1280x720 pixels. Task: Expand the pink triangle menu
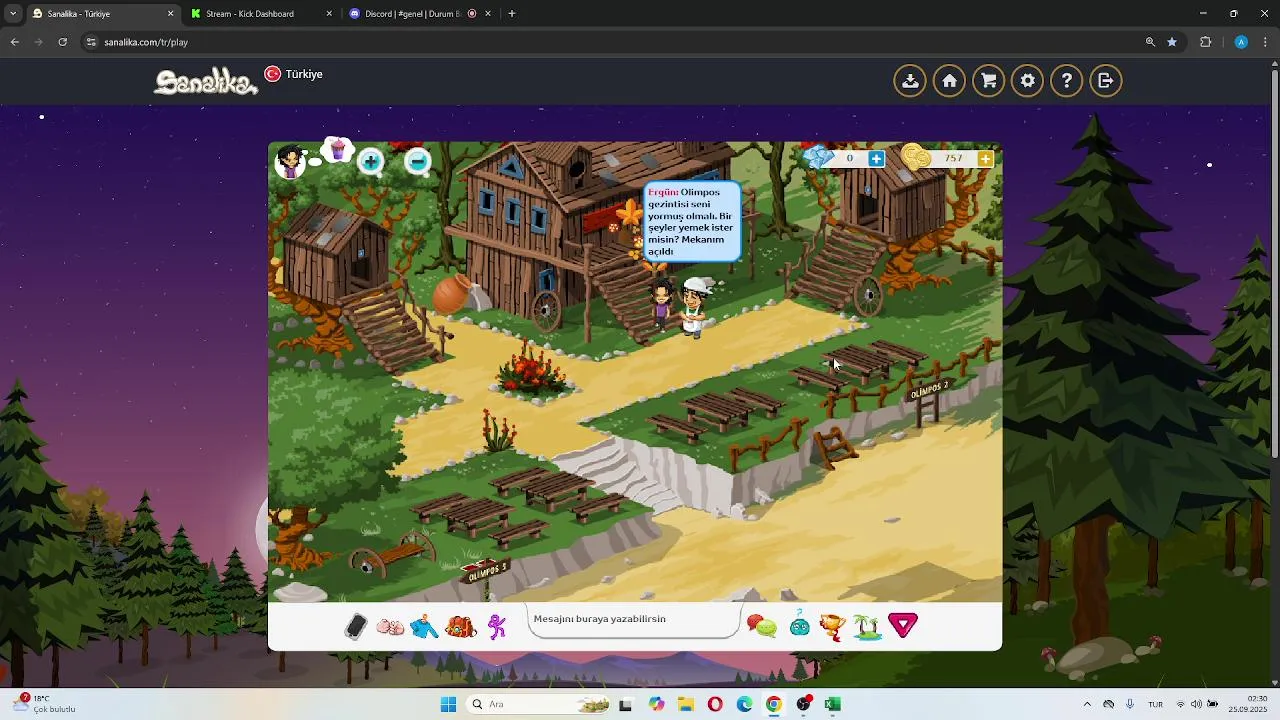[903, 626]
